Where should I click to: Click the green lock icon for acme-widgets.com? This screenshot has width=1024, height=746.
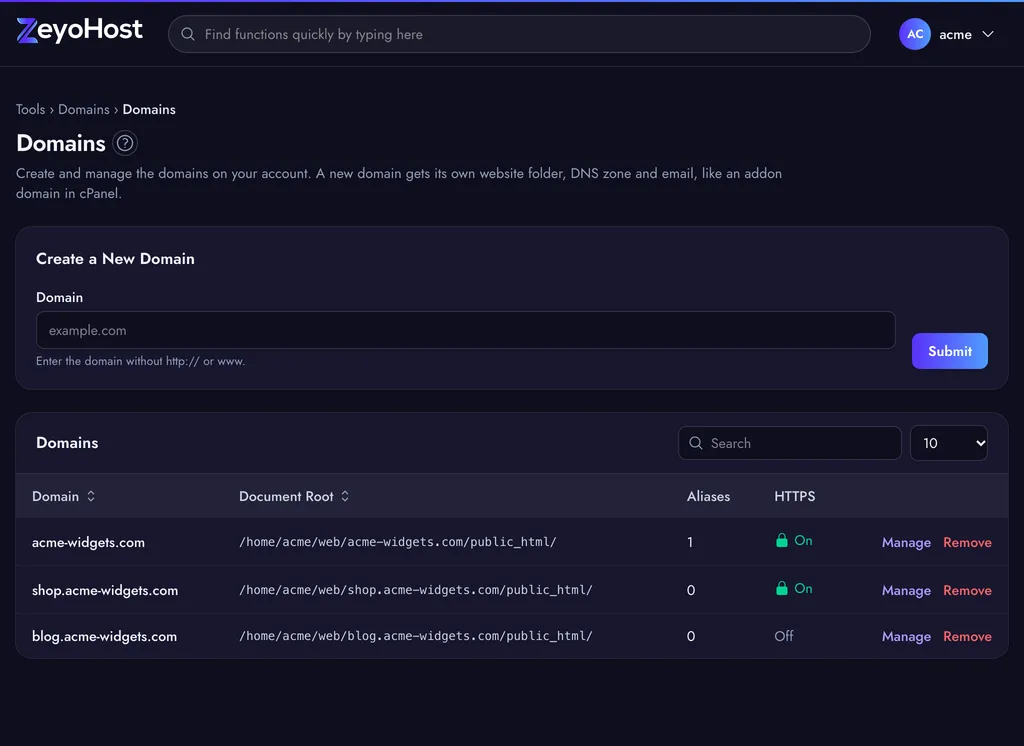(781, 540)
